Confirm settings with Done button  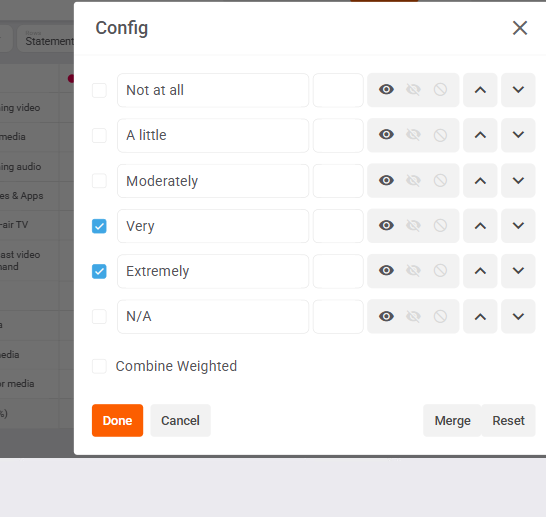[x=117, y=421]
